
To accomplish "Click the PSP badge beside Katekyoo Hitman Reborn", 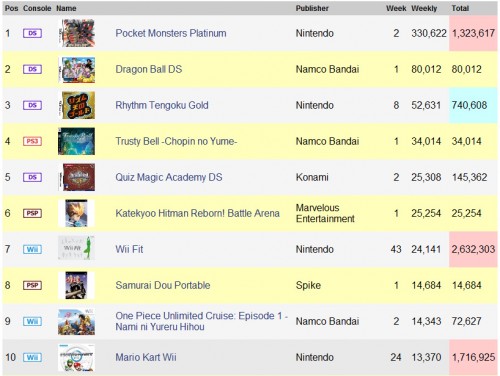I will pos(32,213).
